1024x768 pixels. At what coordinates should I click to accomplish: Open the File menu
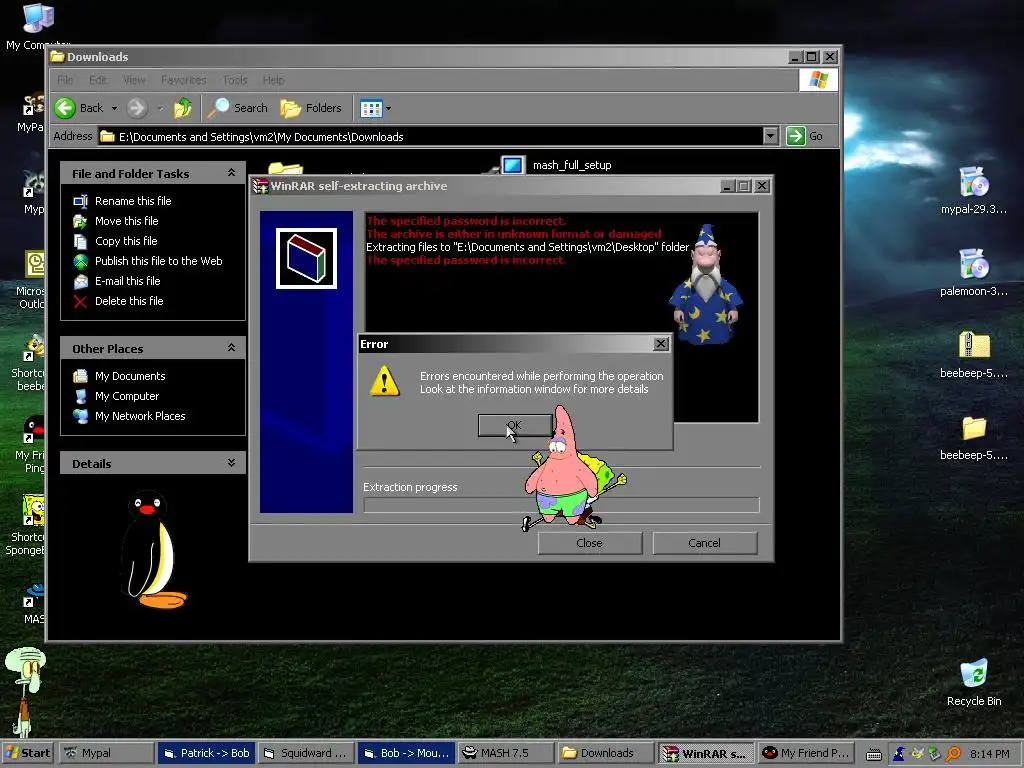pos(65,80)
